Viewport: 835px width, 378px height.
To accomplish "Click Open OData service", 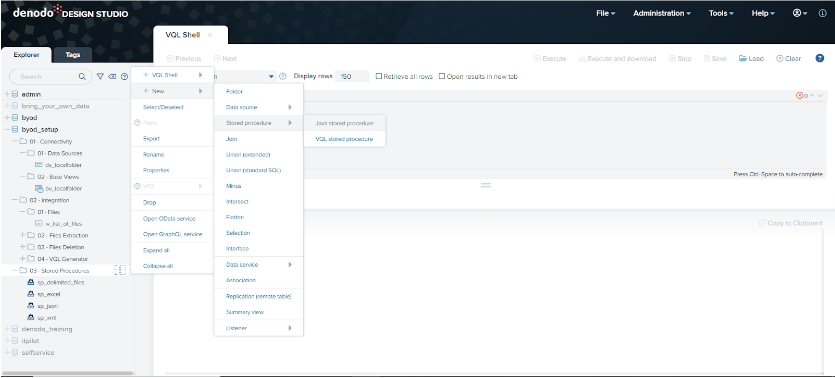I will point(172,218).
